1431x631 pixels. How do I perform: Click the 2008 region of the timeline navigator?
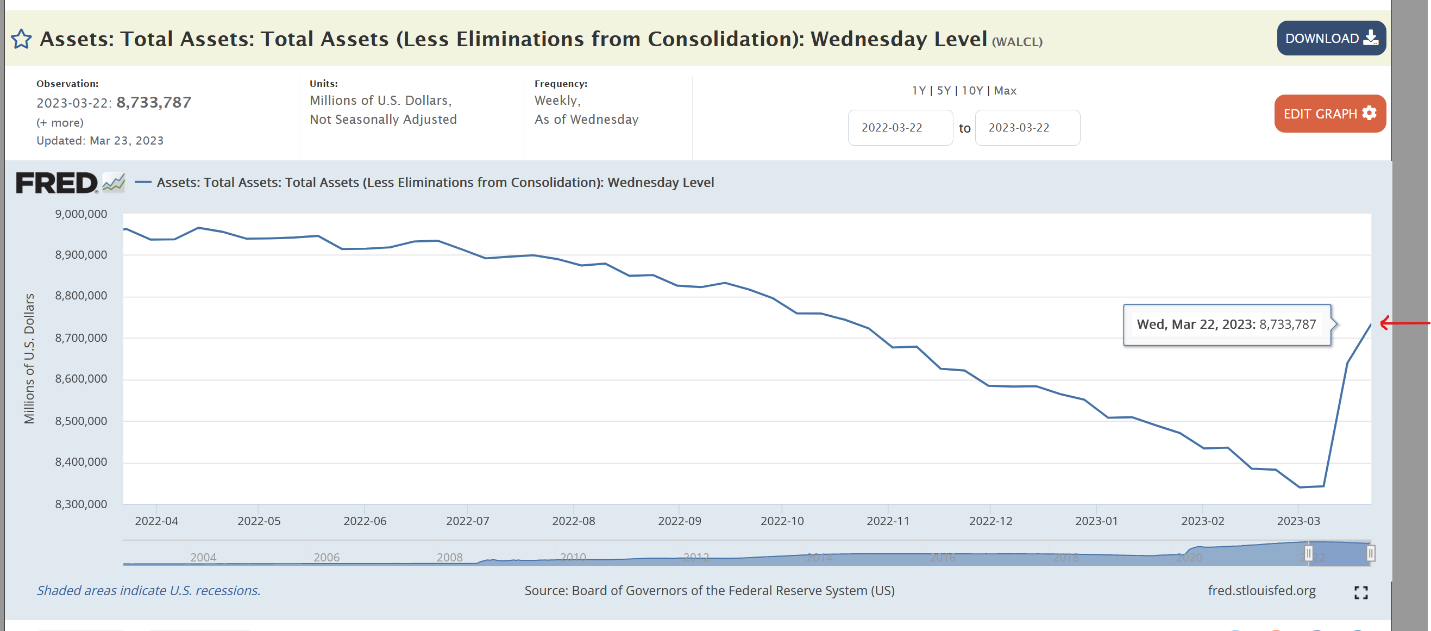coord(449,557)
